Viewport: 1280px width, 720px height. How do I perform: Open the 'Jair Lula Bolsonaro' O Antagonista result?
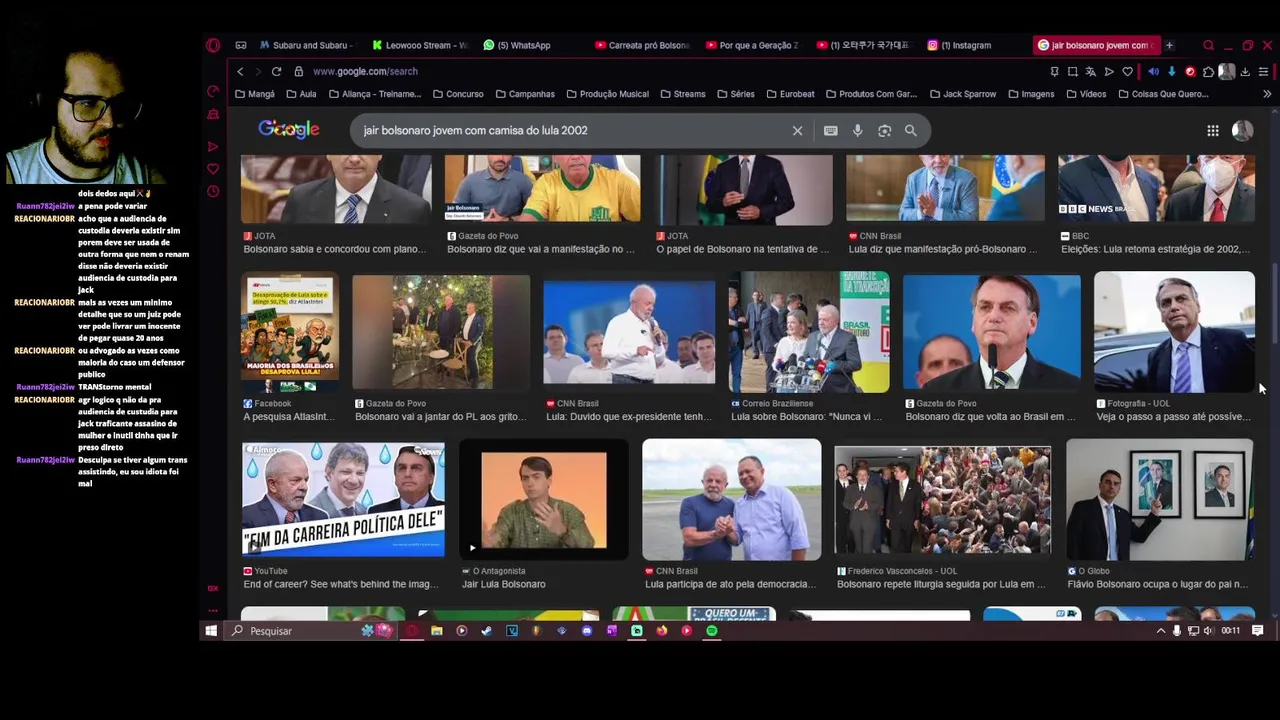(504, 584)
